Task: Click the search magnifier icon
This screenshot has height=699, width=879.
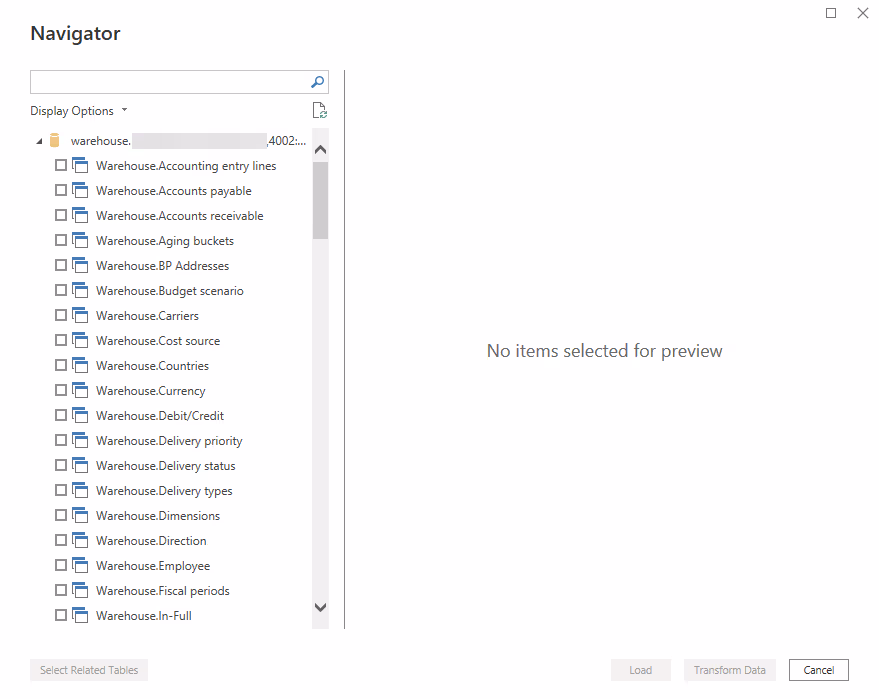Action: tap(318, 82)
